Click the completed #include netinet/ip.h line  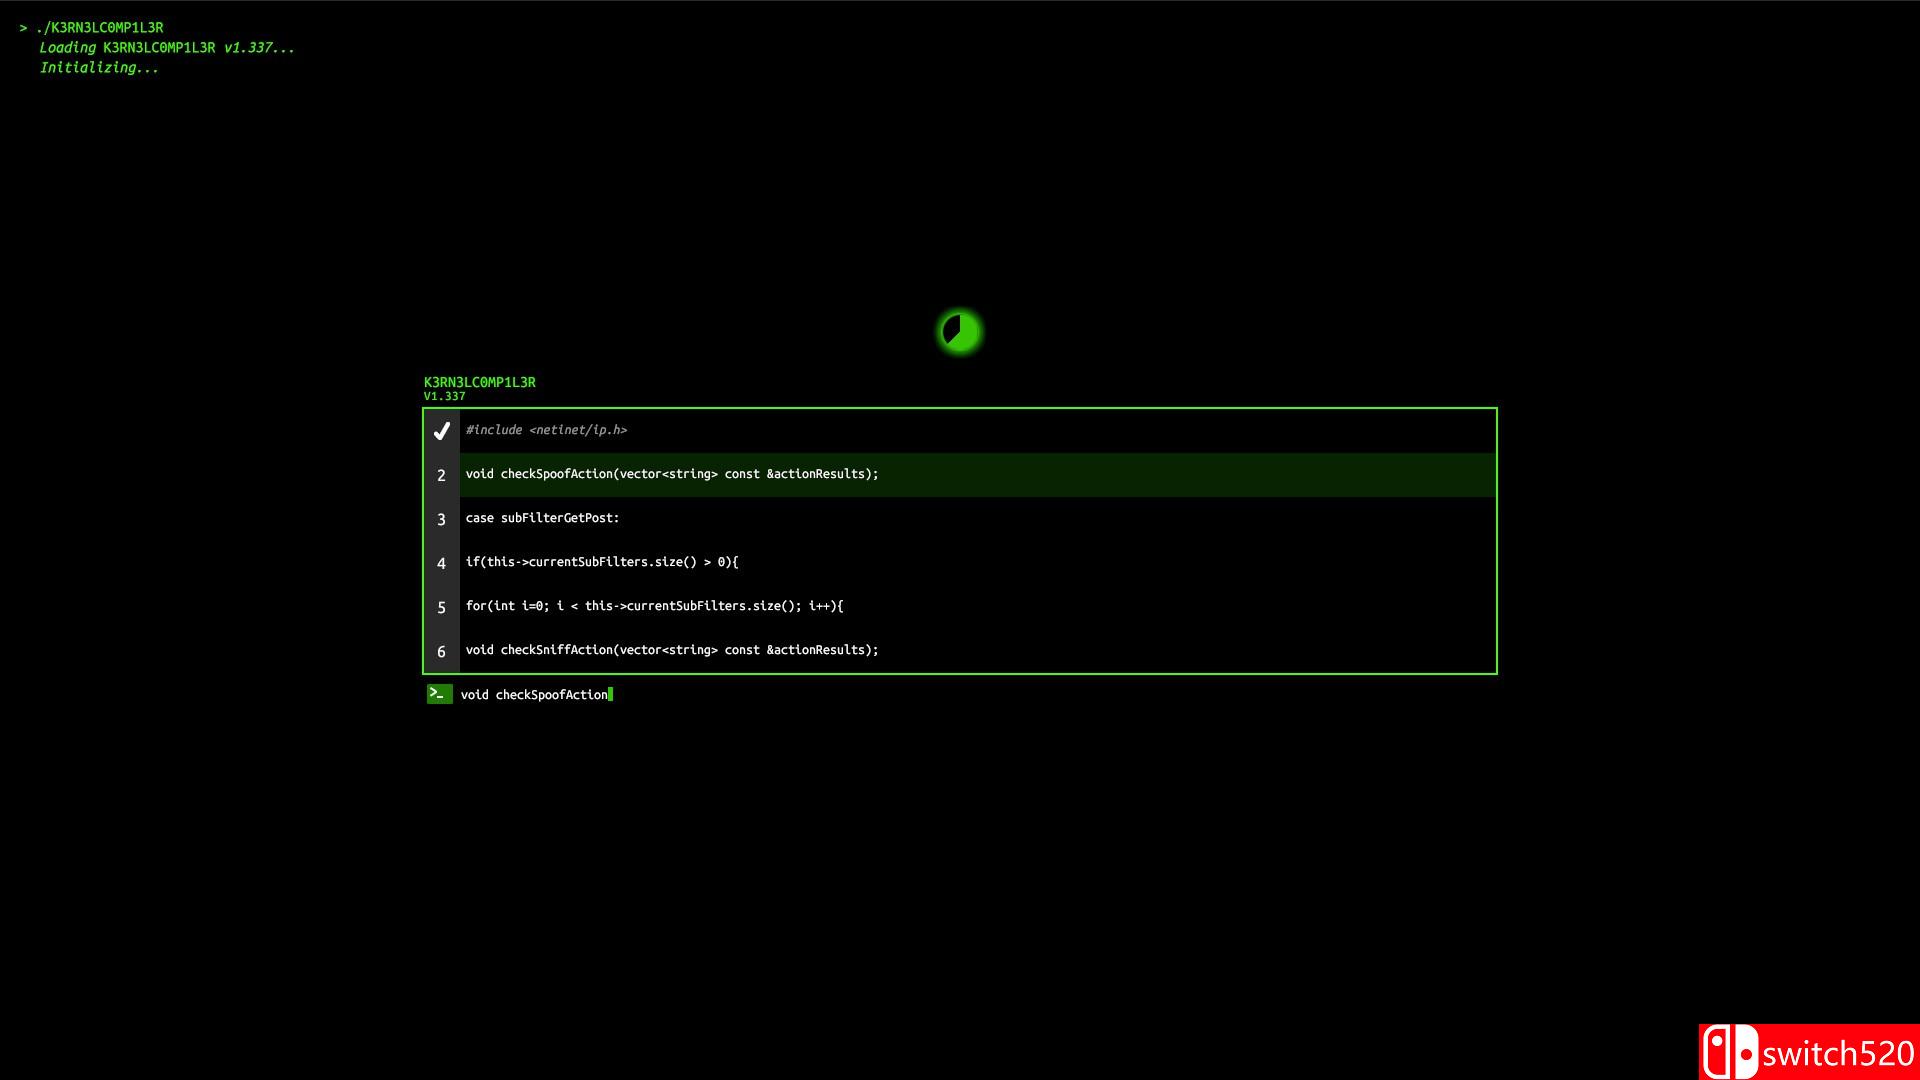click(x=546, y=430)
